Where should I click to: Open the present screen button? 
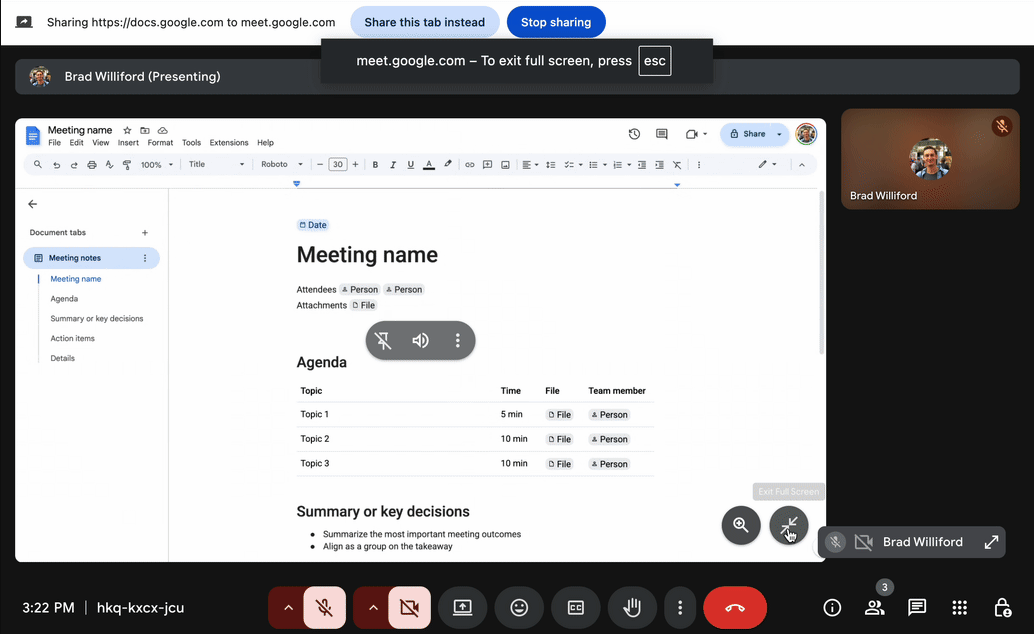[462, 608]
